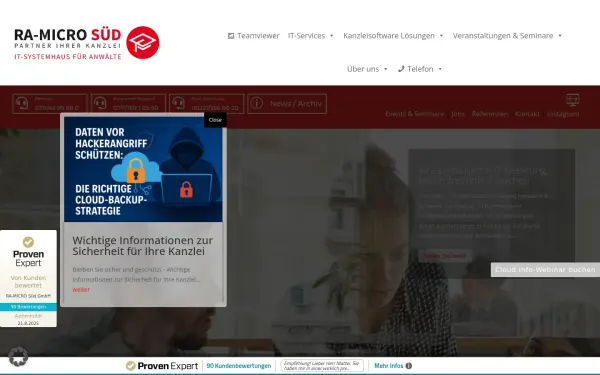Click the News / Archiv button
The width and height of the screenshot is (600, 375).
click(287, 104)
